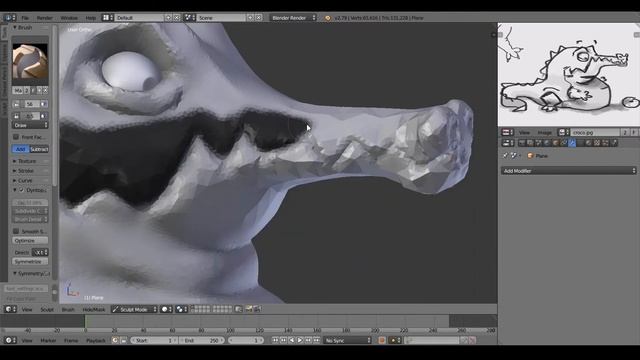The width and height of the screenshot is (640, 360).
Task: Click the Sculpt Mode brush icon
Action: click(x=116, y=309)
